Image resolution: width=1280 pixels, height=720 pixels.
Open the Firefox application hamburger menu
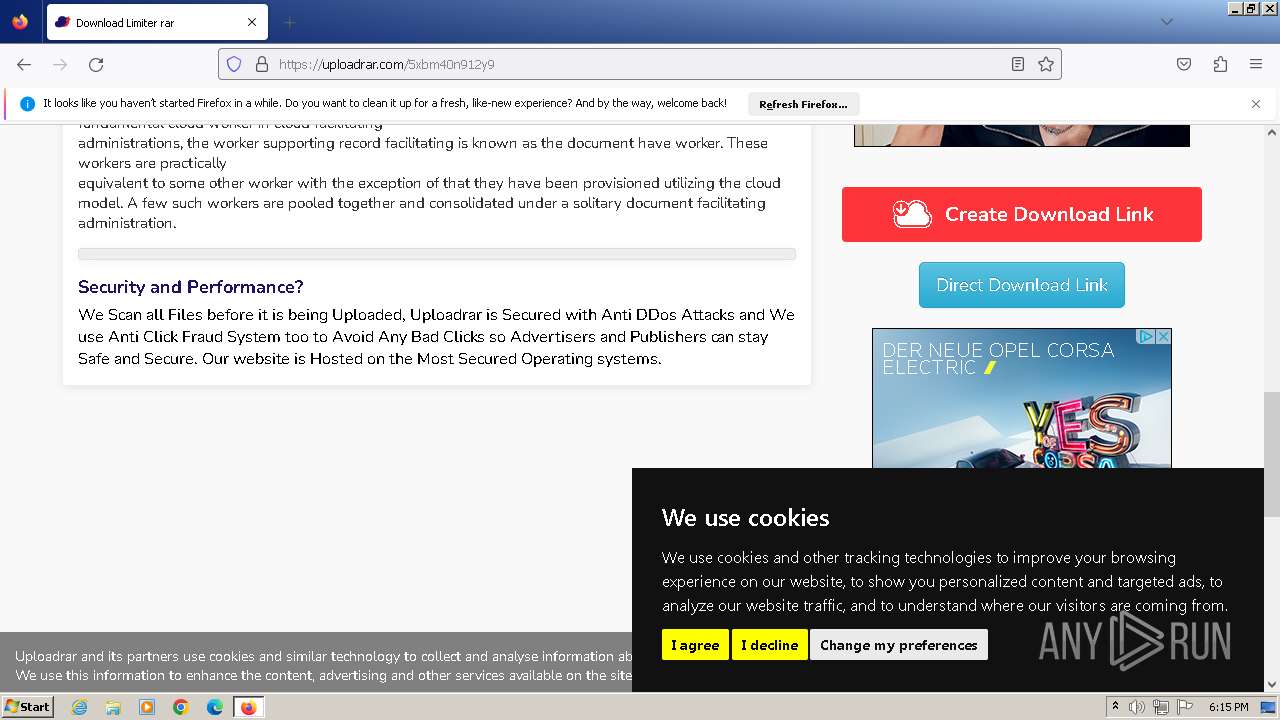pos(1256,64)
